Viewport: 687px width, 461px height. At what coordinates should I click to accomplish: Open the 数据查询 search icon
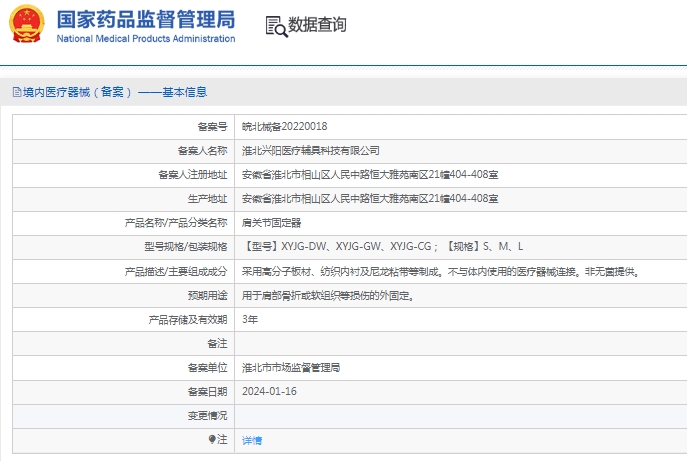pyautogui.click(x=276, y=26)
